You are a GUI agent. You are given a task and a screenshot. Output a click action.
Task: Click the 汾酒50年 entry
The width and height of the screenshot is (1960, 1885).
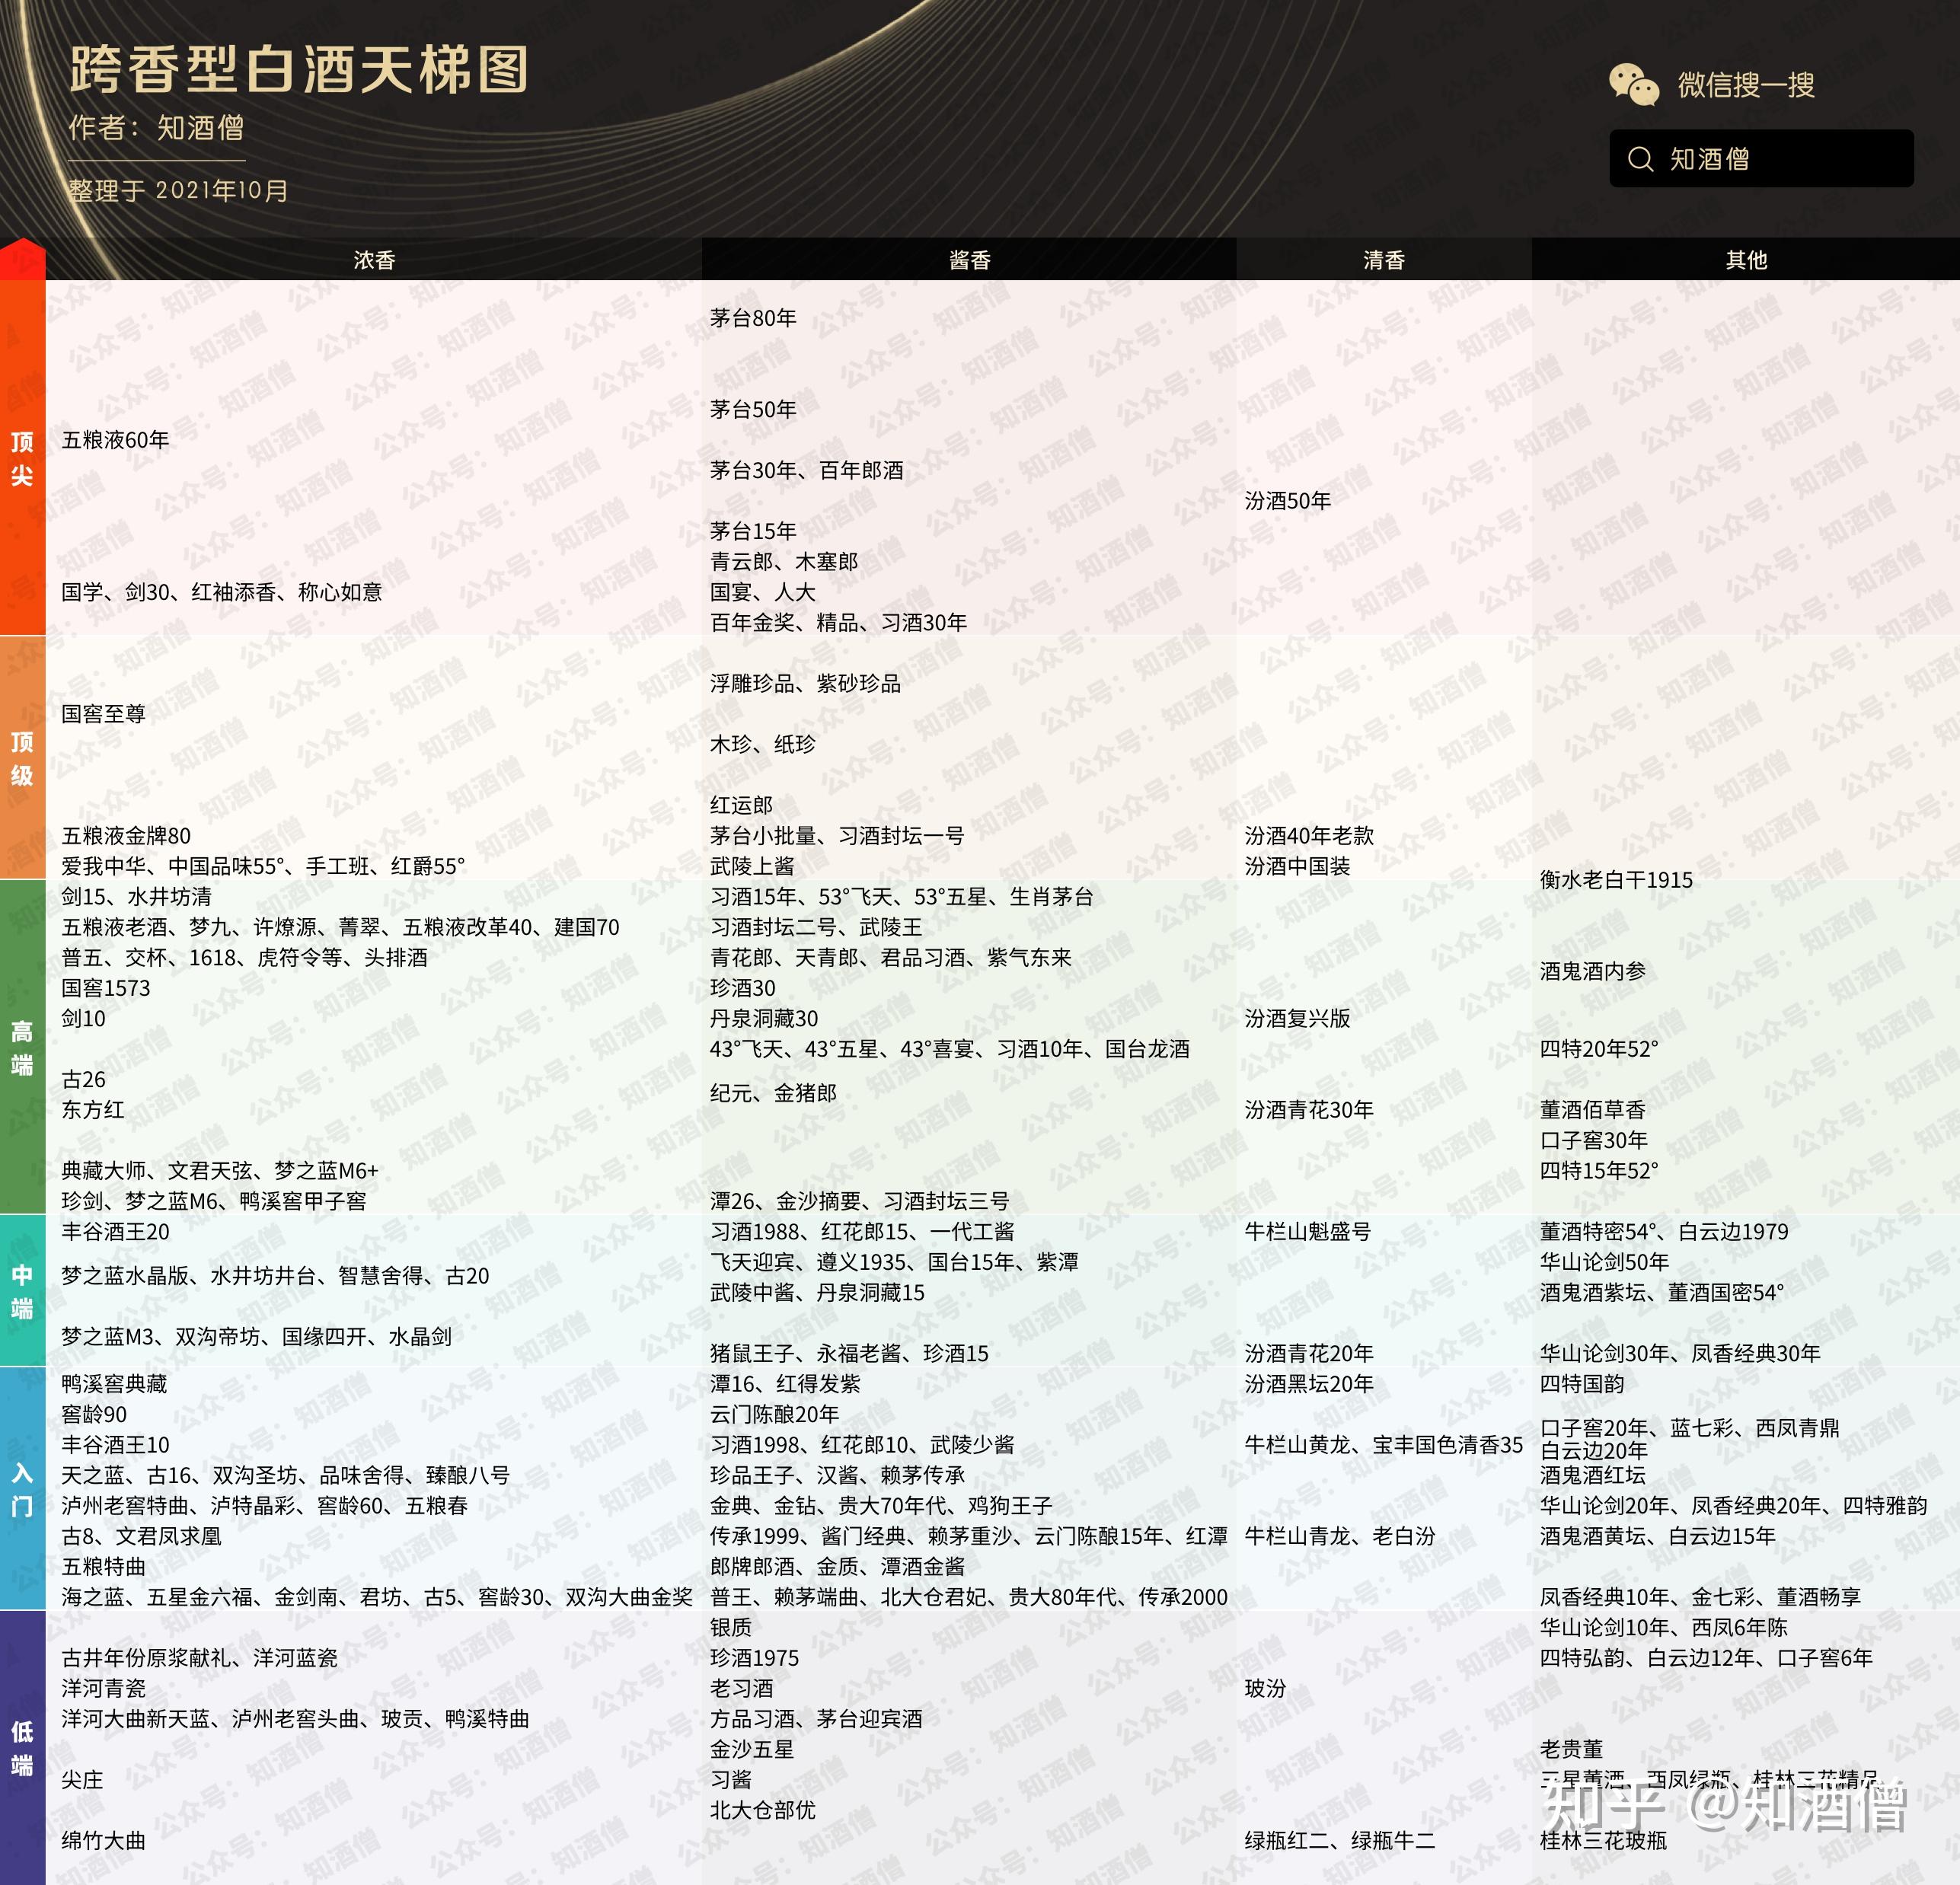pos(1287,501)
